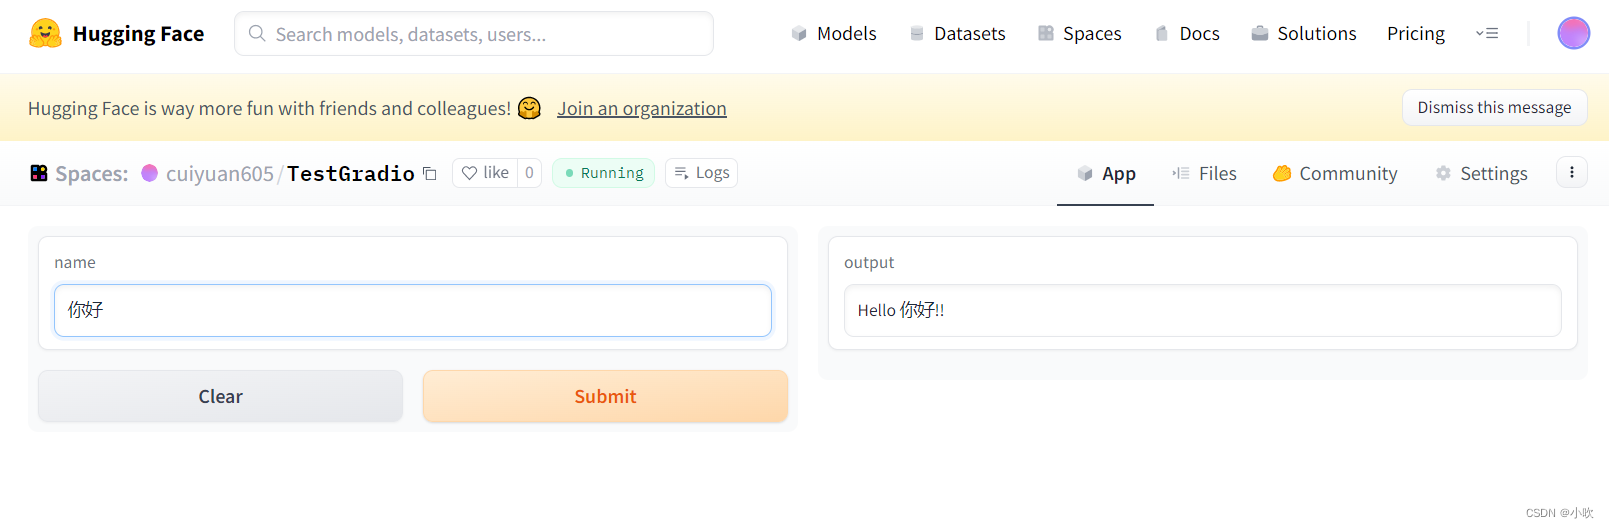Click the Hugging Face emoji logo
Image resolution: width=1609 pixels, height=528 pixels.
(45, 33)
